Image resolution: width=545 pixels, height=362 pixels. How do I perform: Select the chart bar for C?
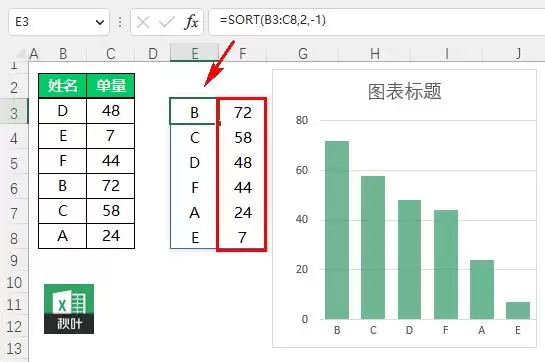tap(373, 247)
